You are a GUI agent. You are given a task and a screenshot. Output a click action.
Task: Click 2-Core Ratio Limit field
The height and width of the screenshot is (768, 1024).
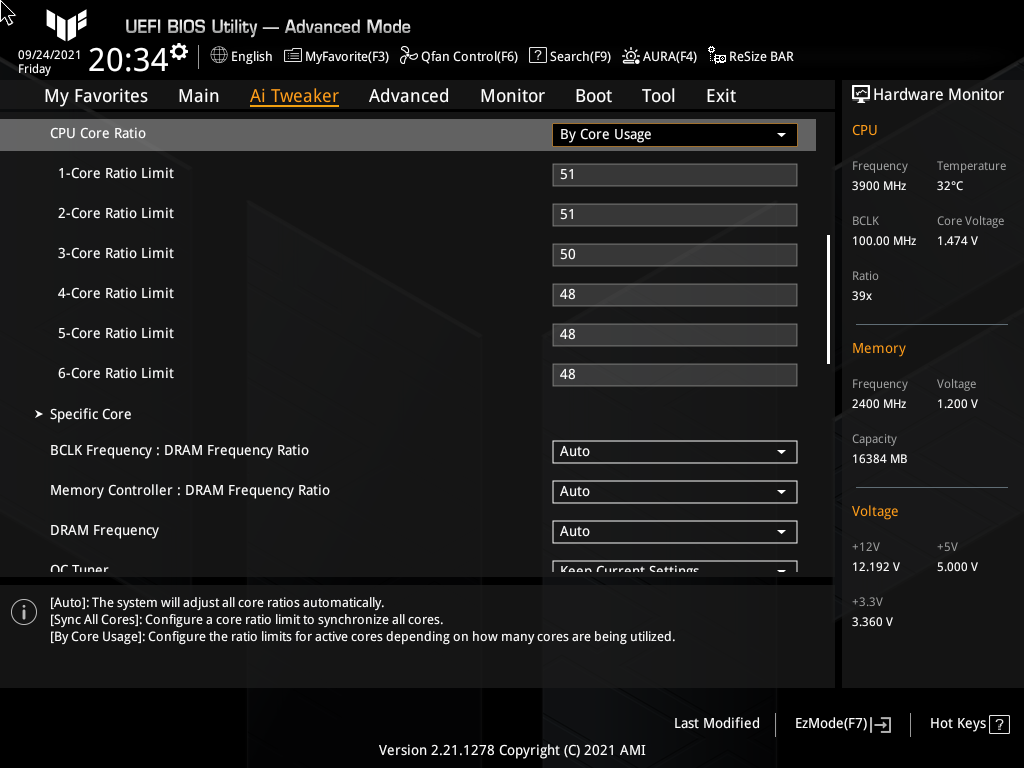click(675, 214)
